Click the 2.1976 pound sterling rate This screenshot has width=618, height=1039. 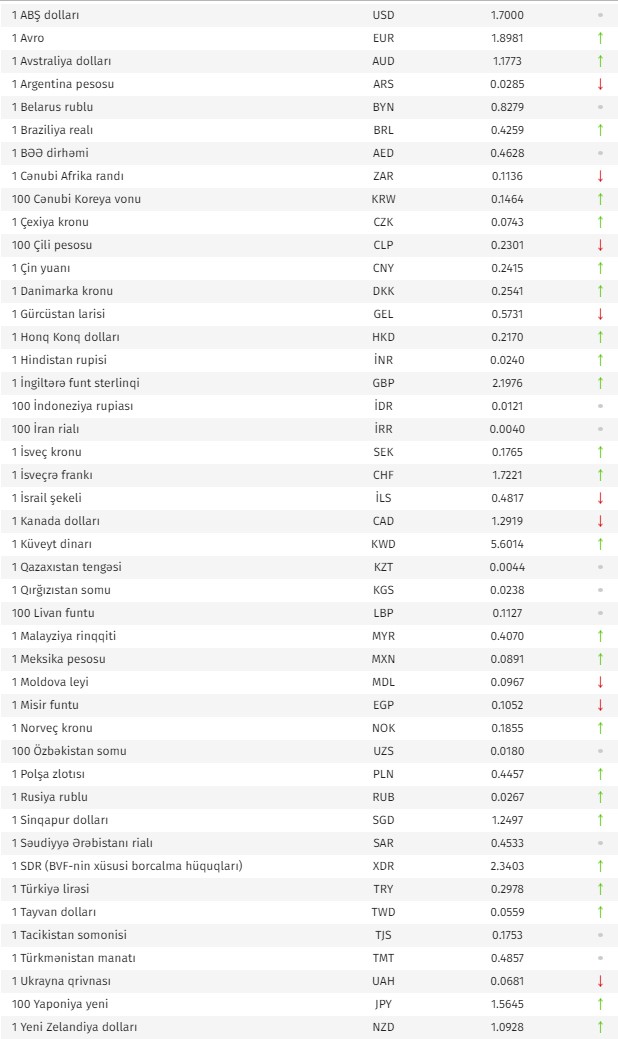click(507, 383)
